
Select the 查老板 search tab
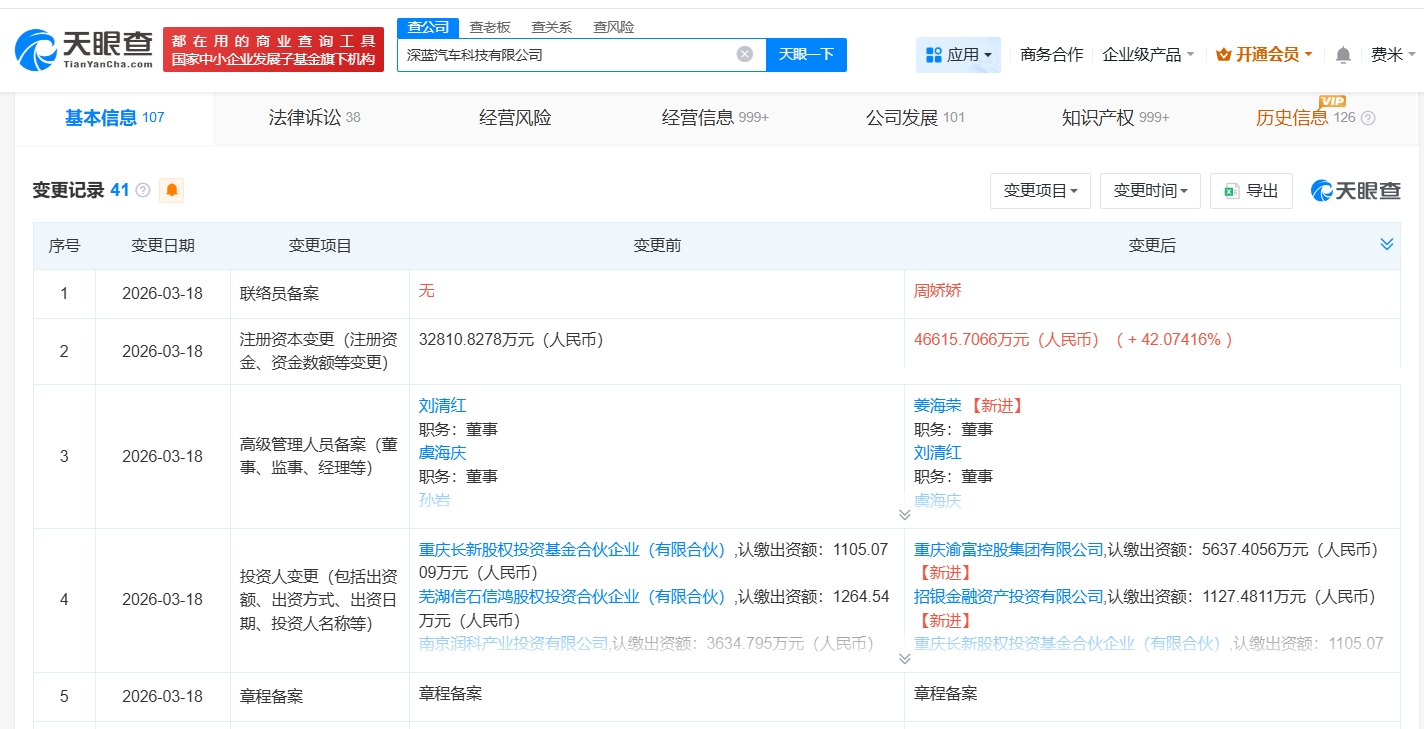coord(490,27)
